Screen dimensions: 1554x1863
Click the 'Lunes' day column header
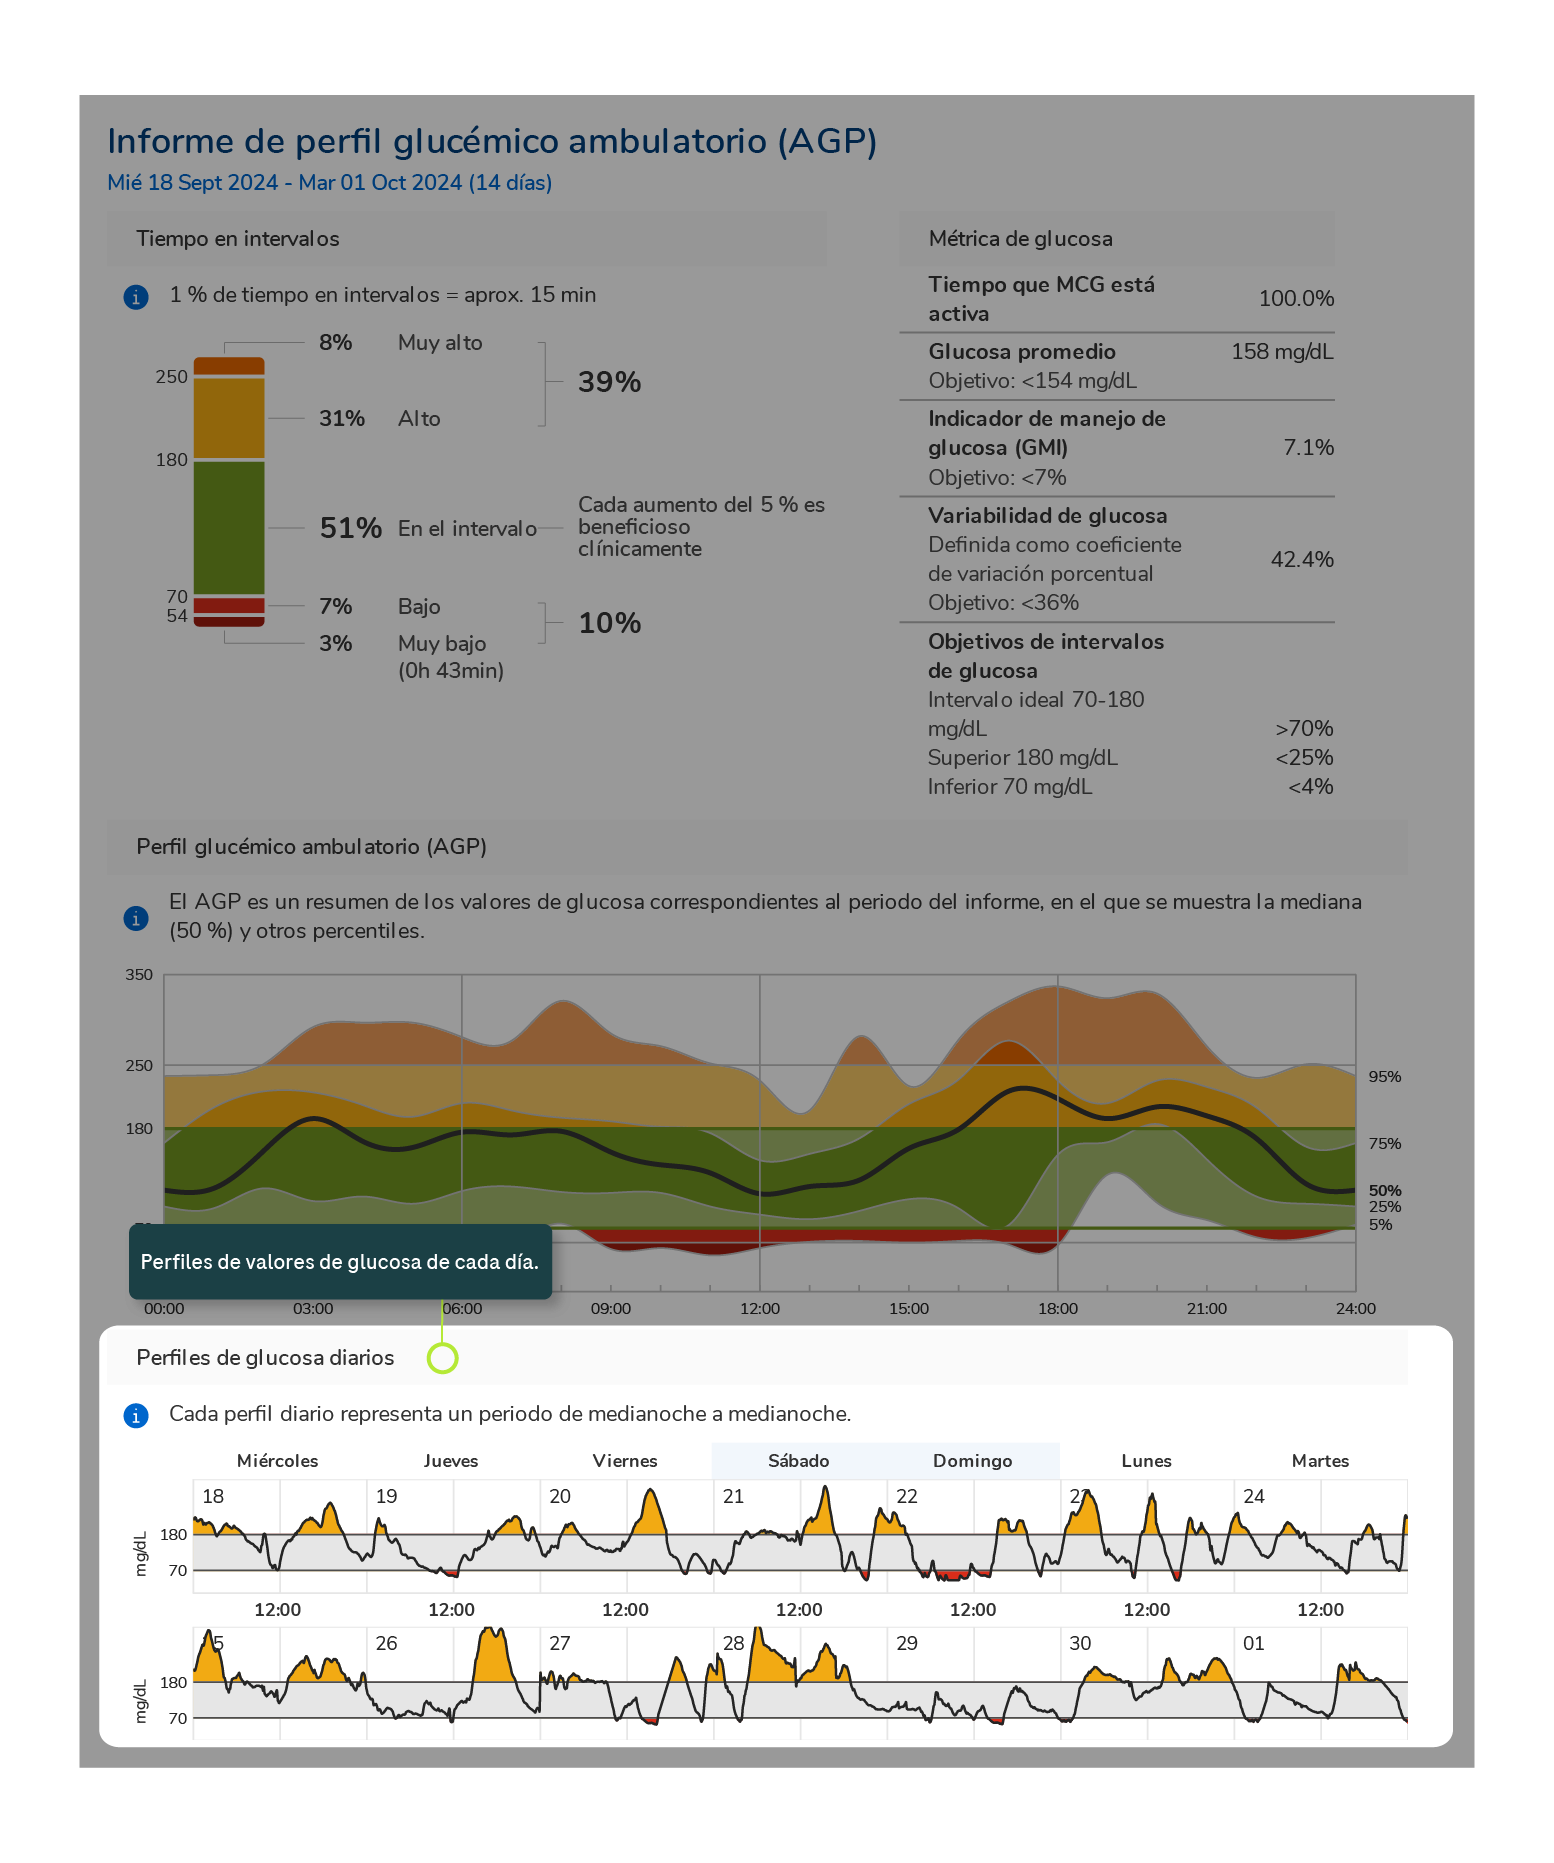coord(1147,1461)
